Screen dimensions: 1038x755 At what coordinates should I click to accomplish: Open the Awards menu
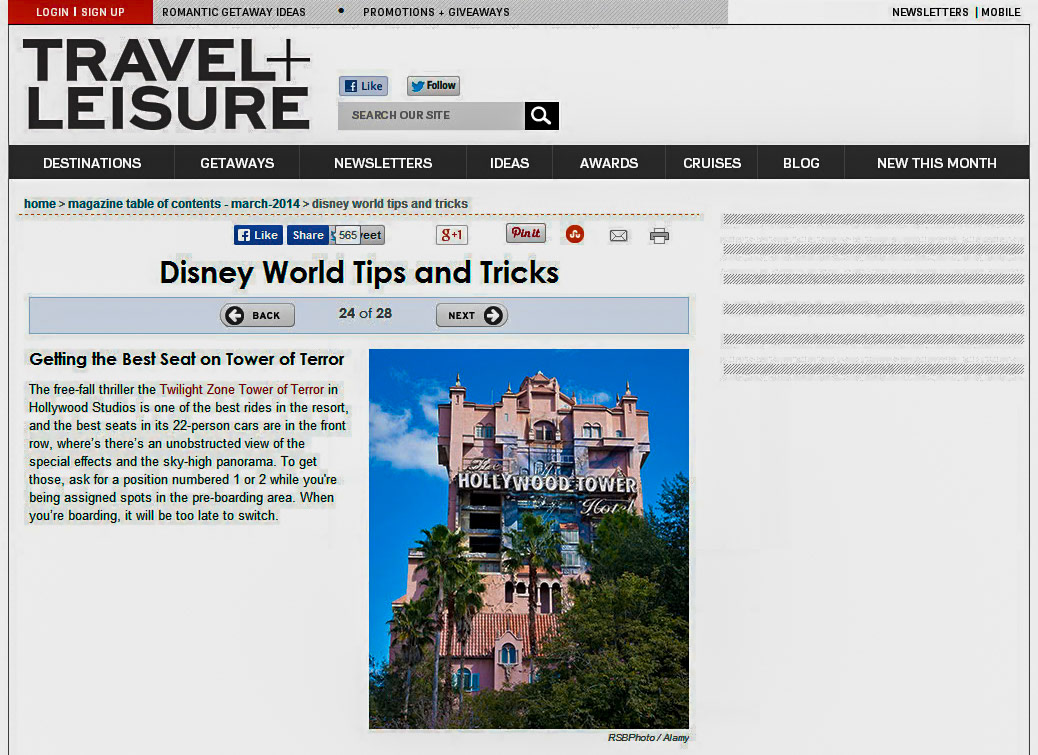tap(609, 163)
